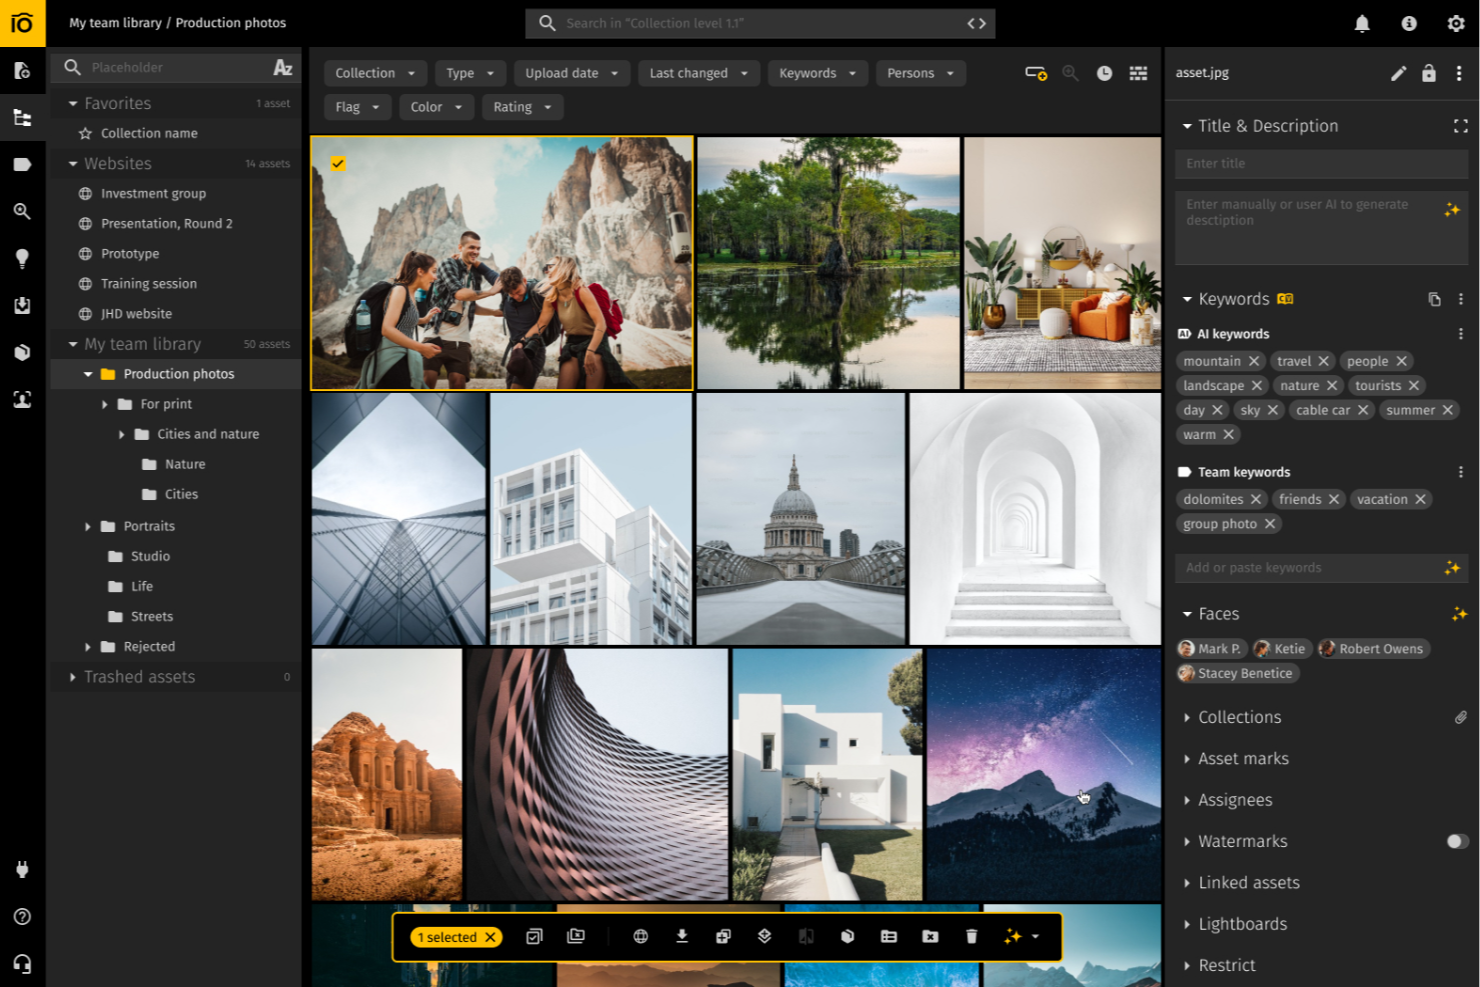Uncheck the selected hikers photo checkbox

click(x=338, y=164)
